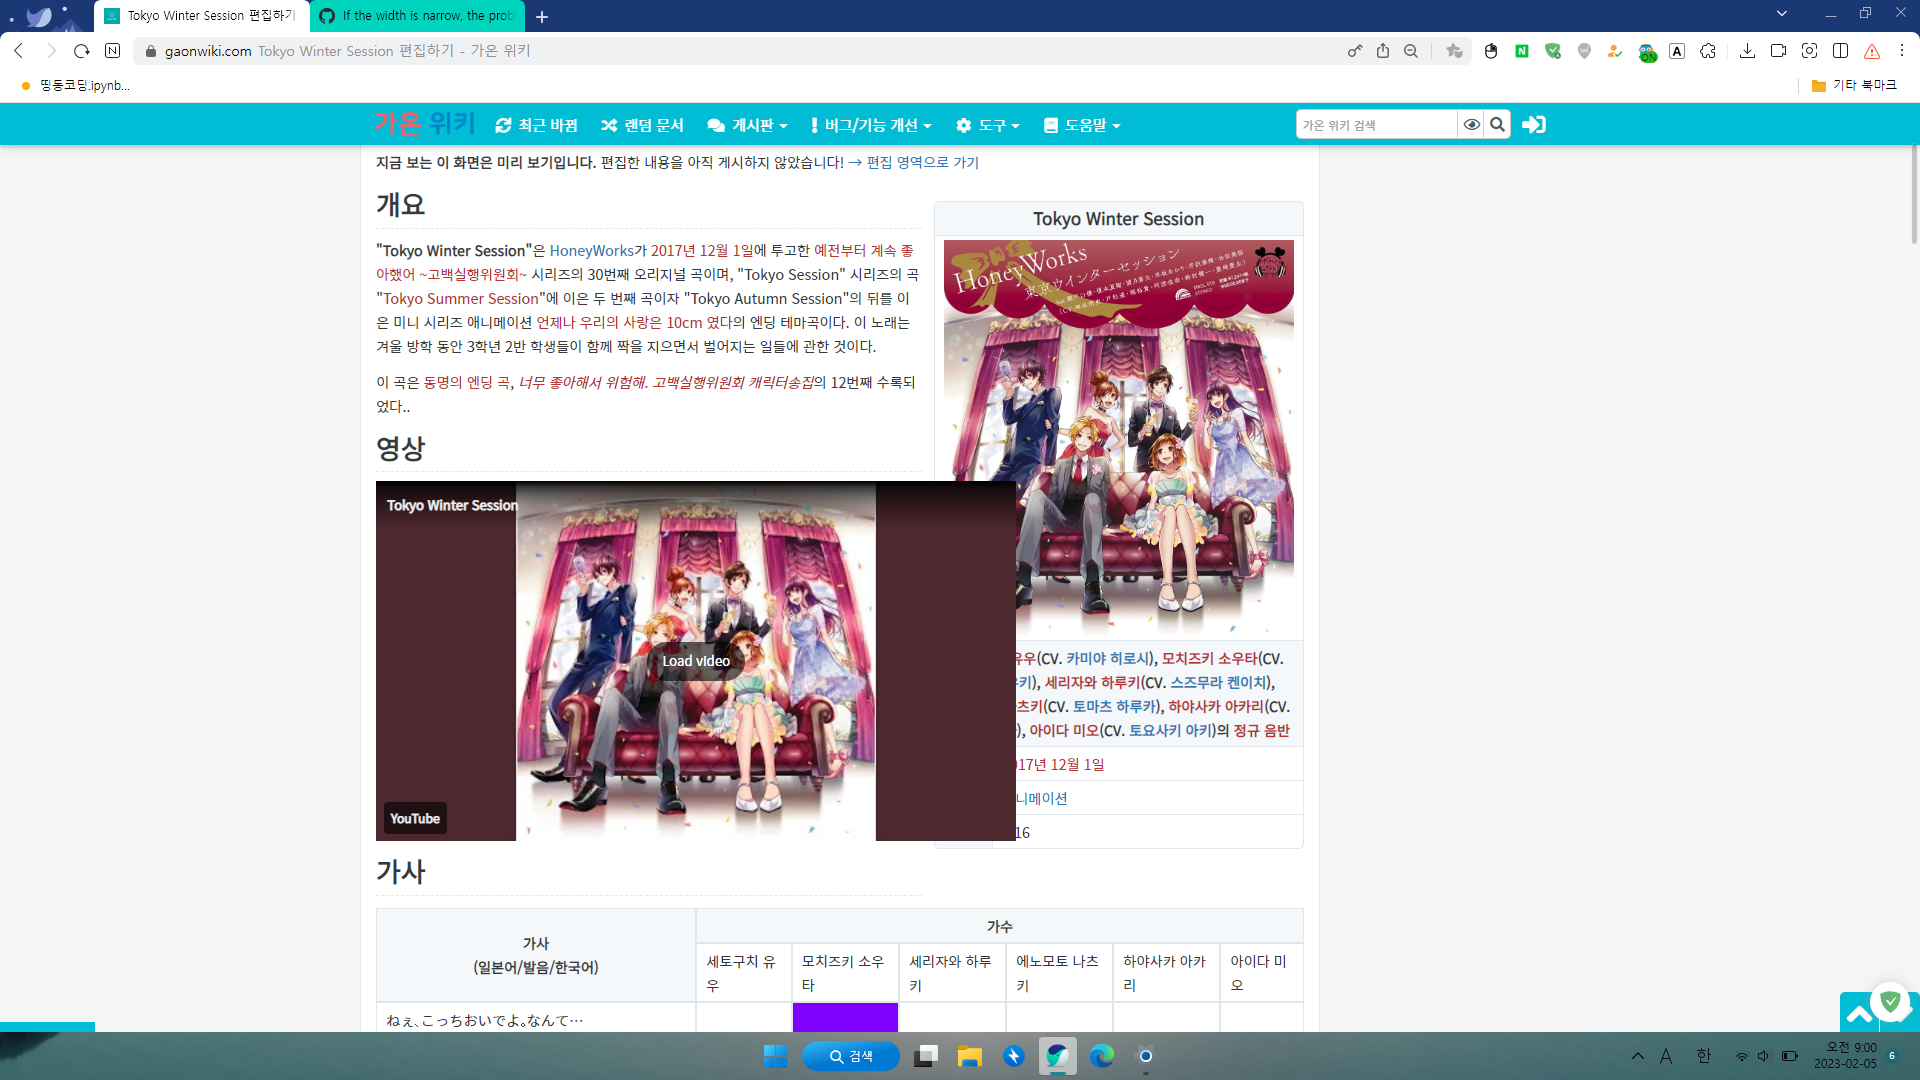Expand the 도움말 dropdown menu
This screenshot has width=1920, height=1080.
tap(1081, 125)
